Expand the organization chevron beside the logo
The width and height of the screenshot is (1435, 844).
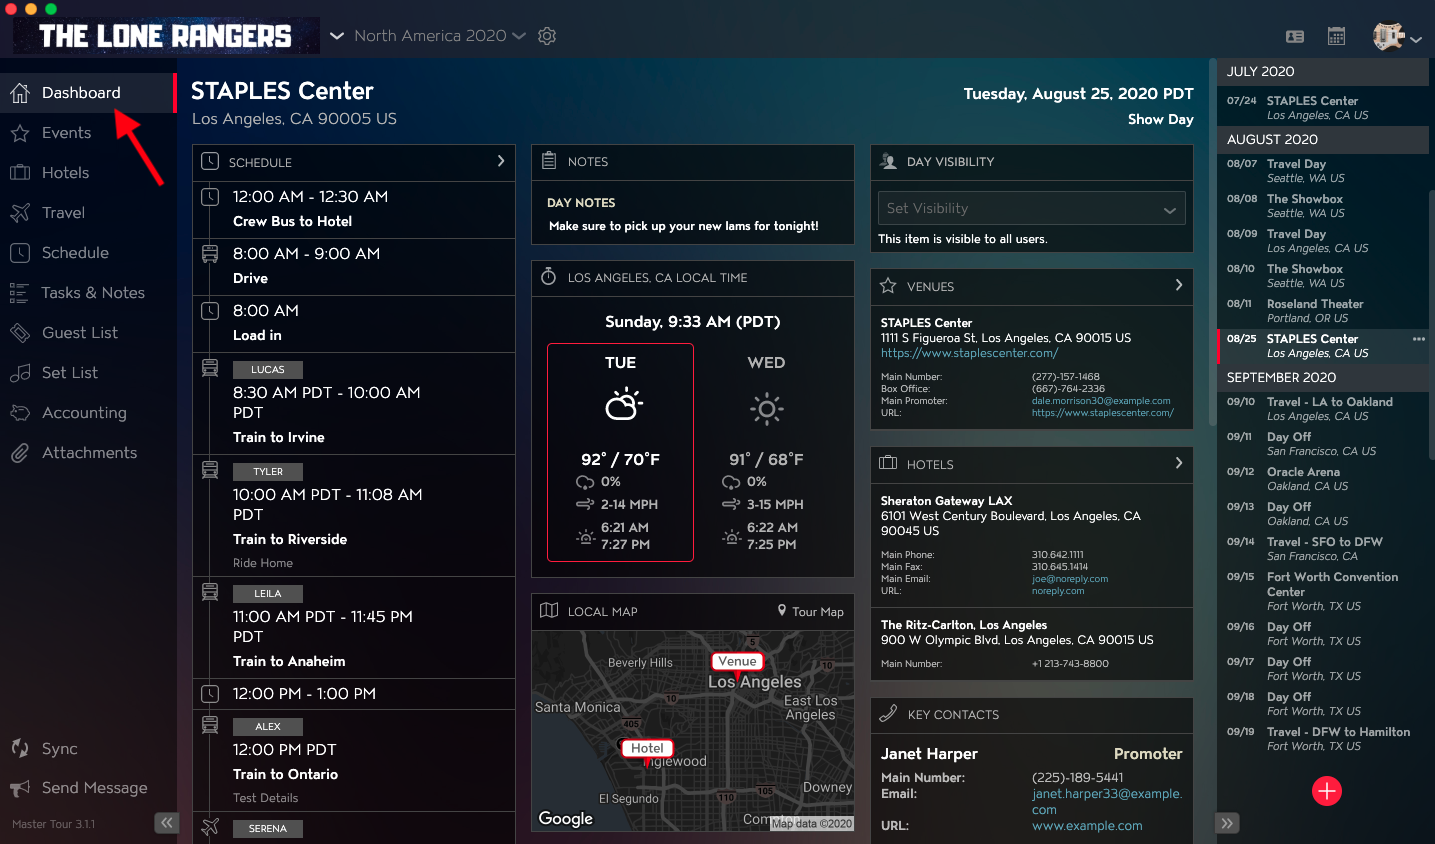coord(337,36)
